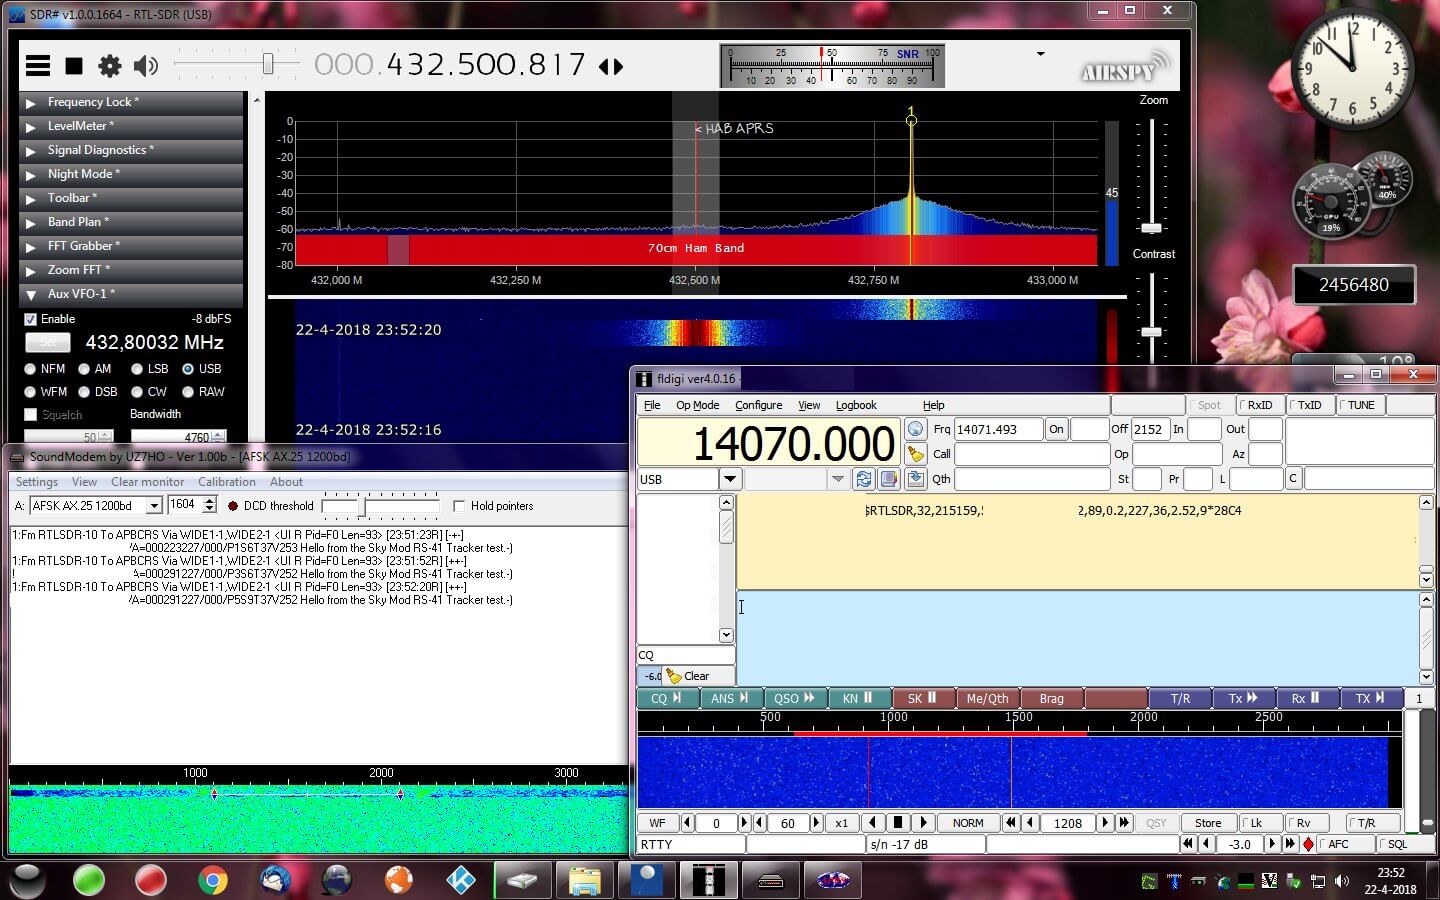Stop the SDR# radio with square icon

coord(74,66)
